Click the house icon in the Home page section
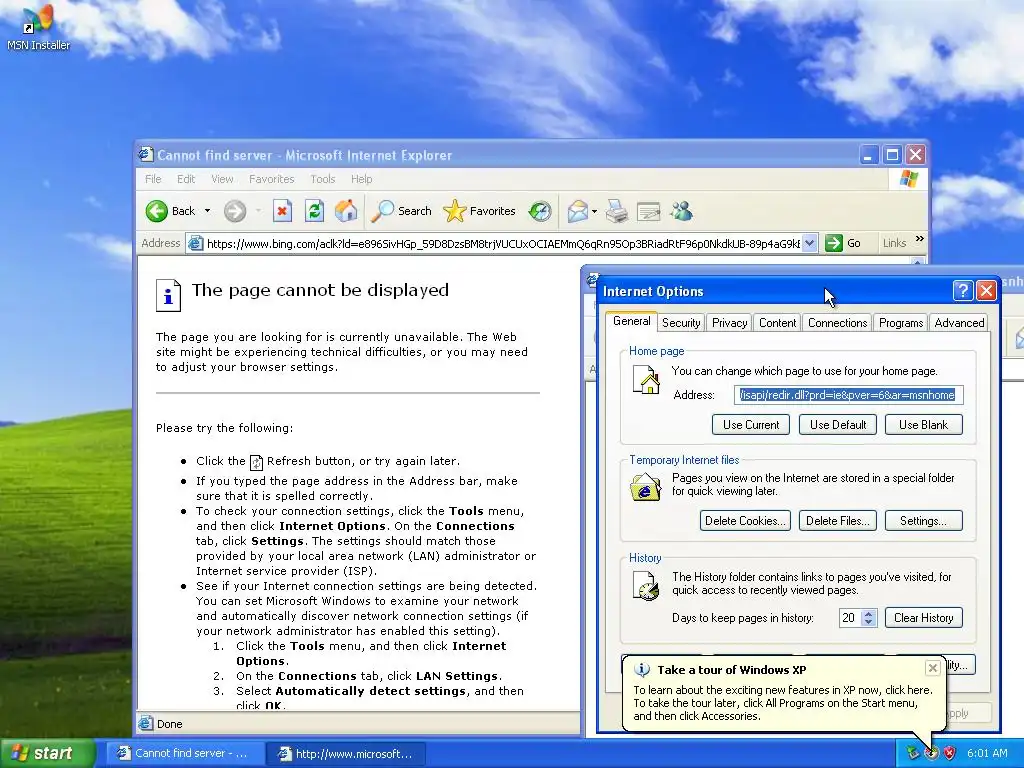 tap(647, 379)
